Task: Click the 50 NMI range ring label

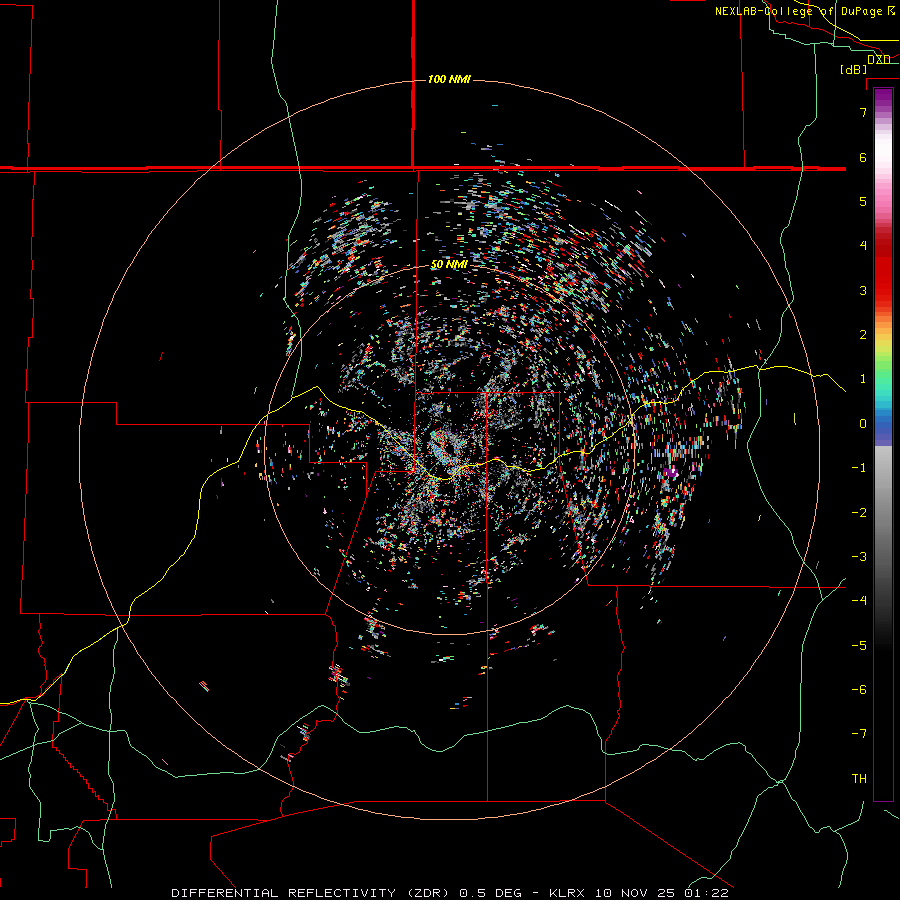Action: (x=449, y=264)
